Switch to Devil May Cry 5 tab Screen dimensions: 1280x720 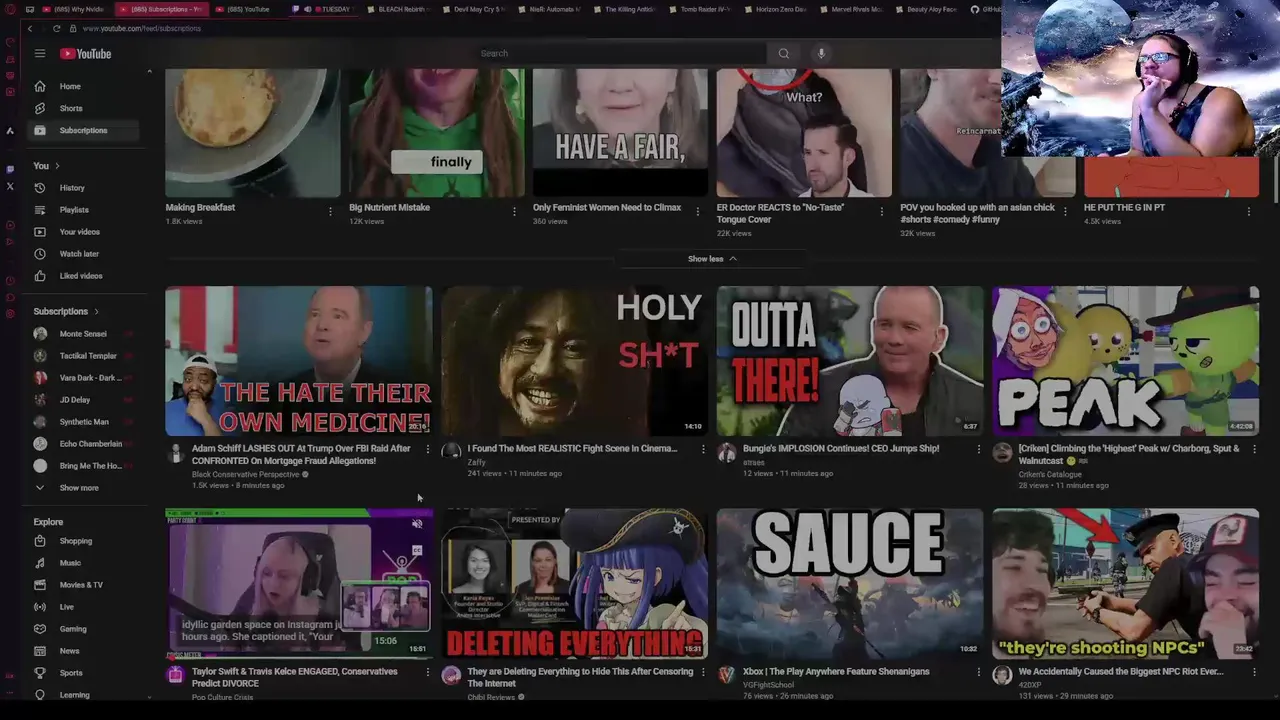pyautogui.click(x=473, y=9)
